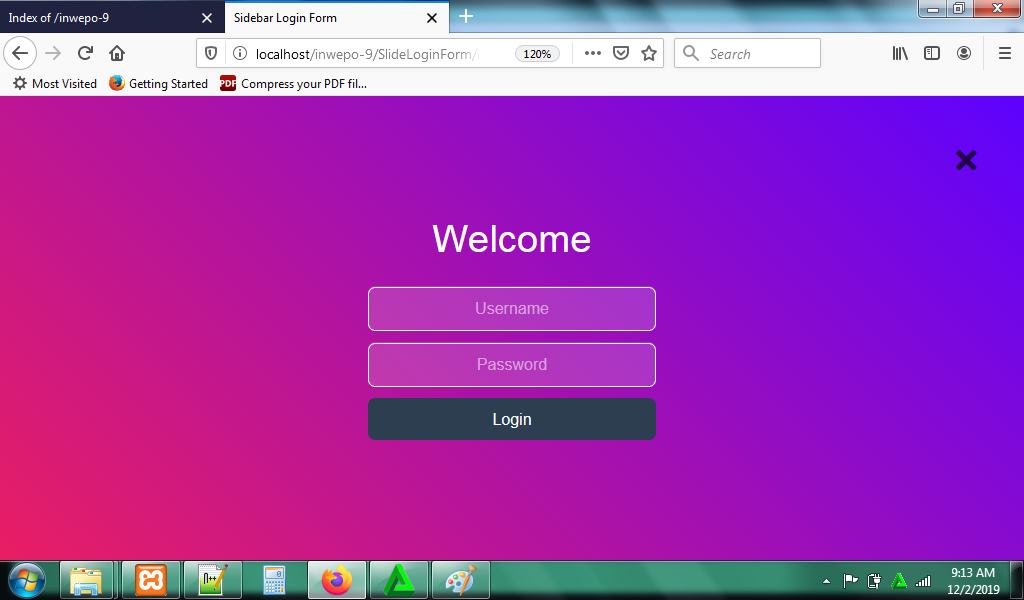Click the localhost URL in address bar
The height and width of the screenshot is (600, 1024).
click(x=367, y=54)
